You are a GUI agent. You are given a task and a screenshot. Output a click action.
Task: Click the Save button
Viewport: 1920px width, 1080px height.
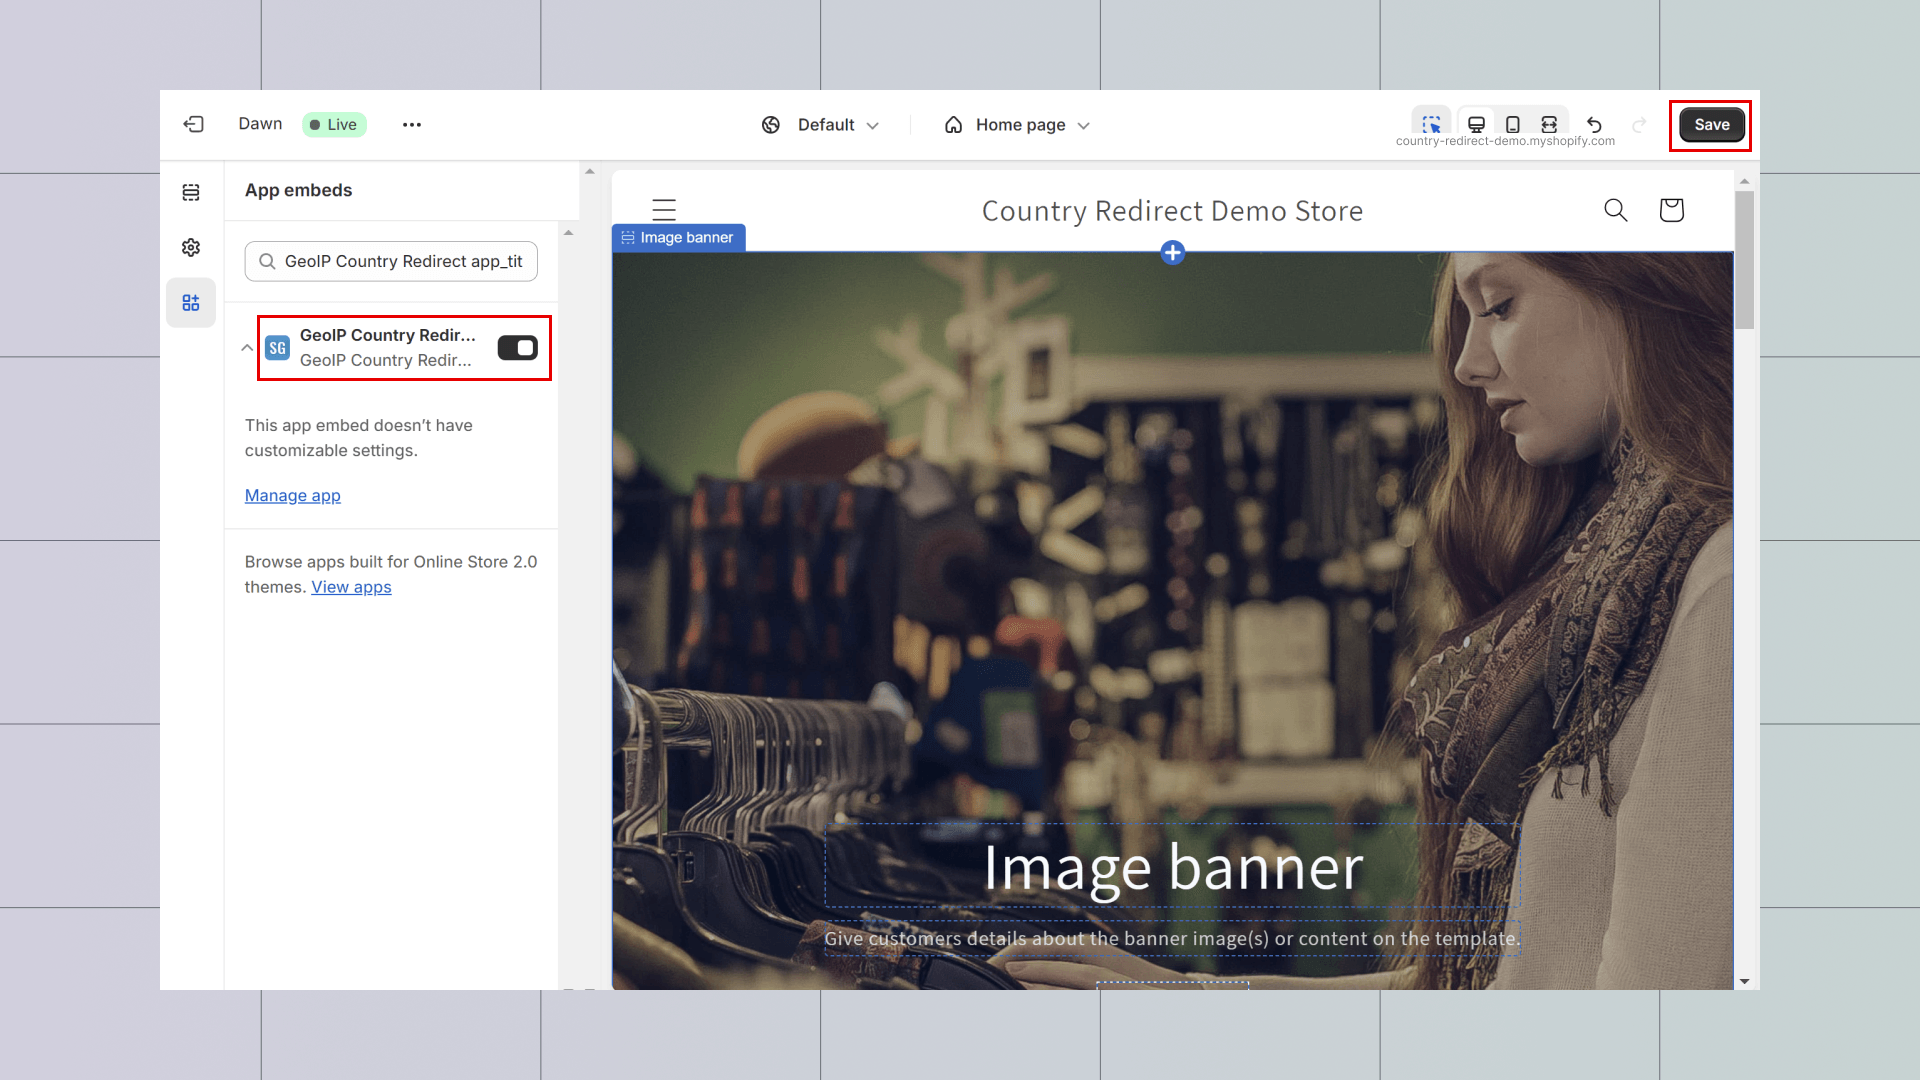point(1711,125)
